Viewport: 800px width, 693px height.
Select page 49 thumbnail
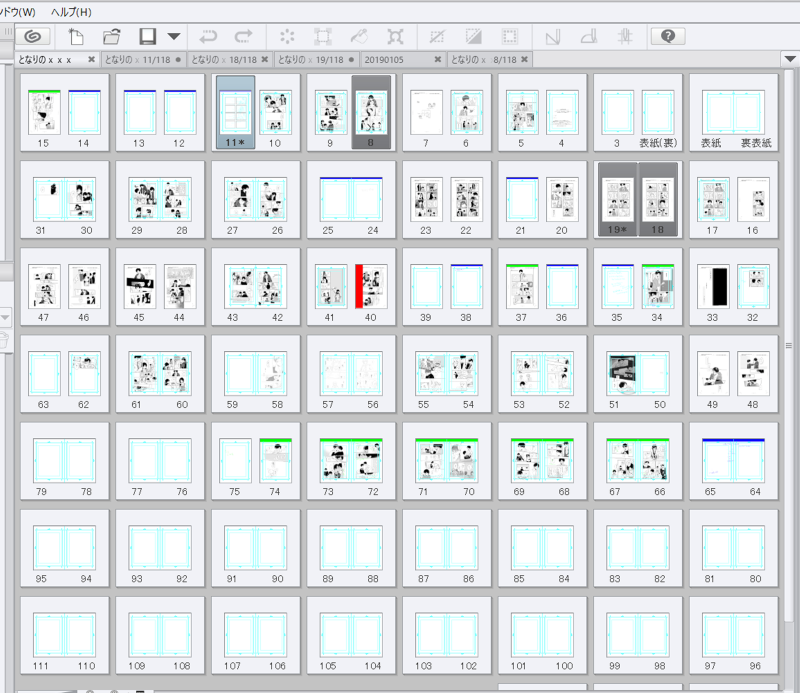(x=713, y=374)
